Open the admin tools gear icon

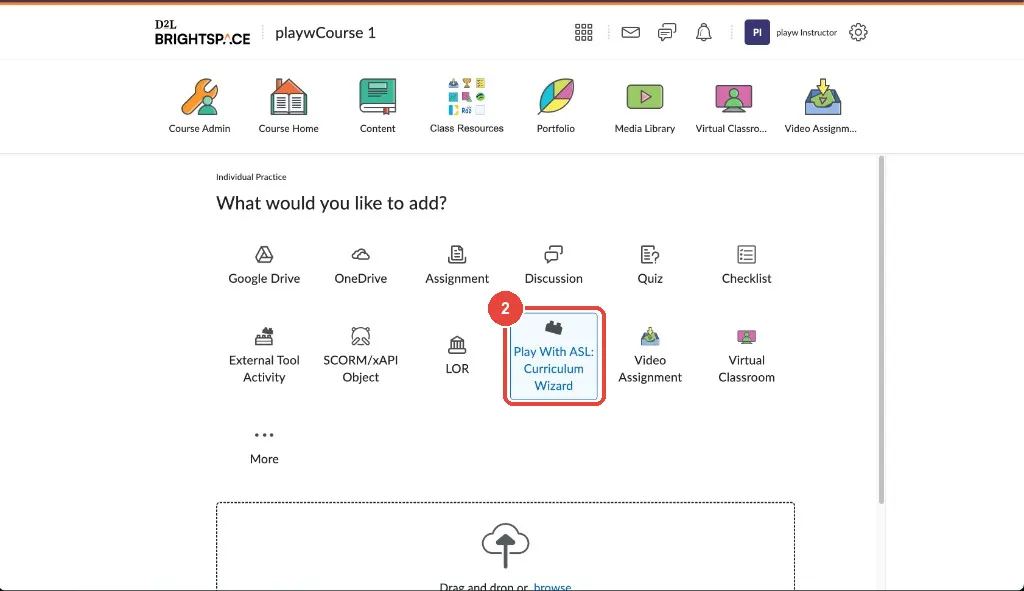pos(858,32)
